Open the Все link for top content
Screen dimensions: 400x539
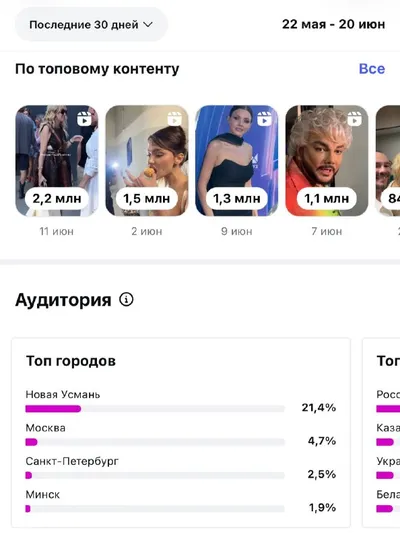372,69
